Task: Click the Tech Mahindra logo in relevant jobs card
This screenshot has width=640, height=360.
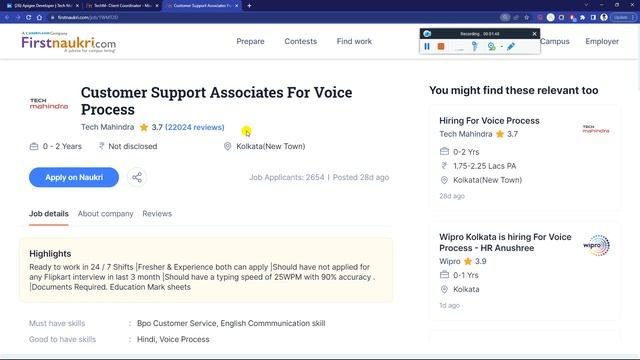Action: coord(596,129)
